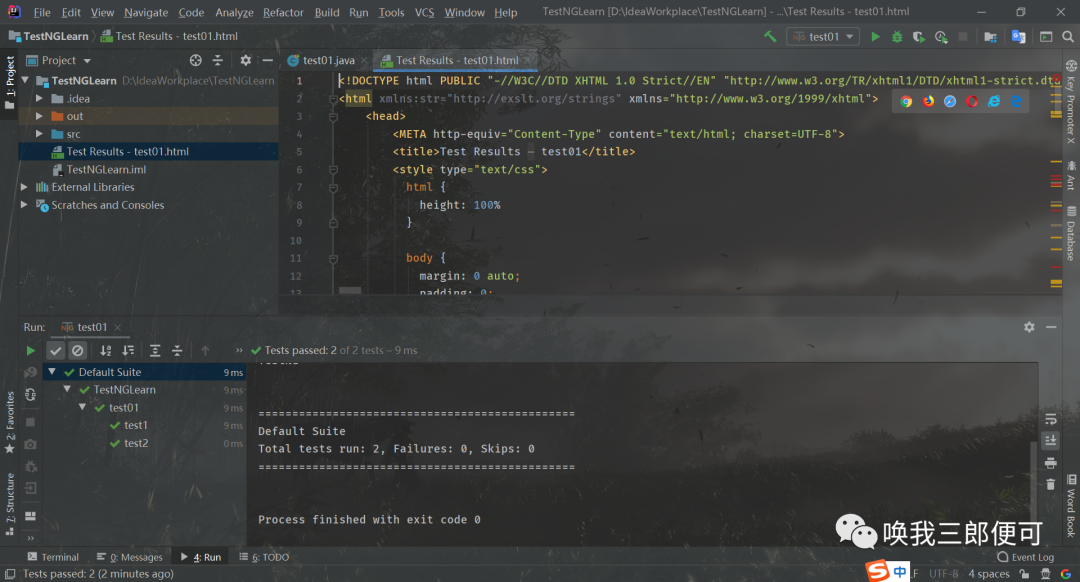This screenshot has width=1080, height=582.
Task: Expand the src folder
Action: [39, 134]
